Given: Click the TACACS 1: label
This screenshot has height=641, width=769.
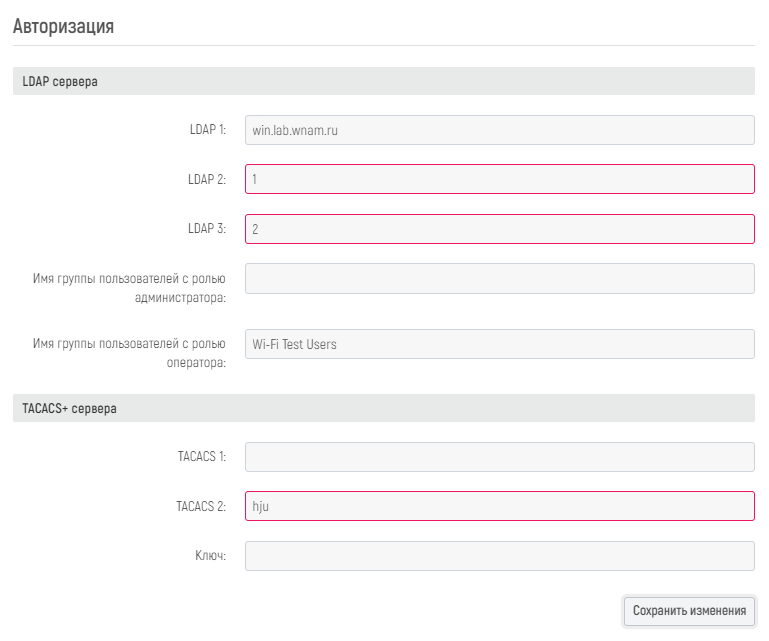Looking at the screenshot, I should point(201,457).
